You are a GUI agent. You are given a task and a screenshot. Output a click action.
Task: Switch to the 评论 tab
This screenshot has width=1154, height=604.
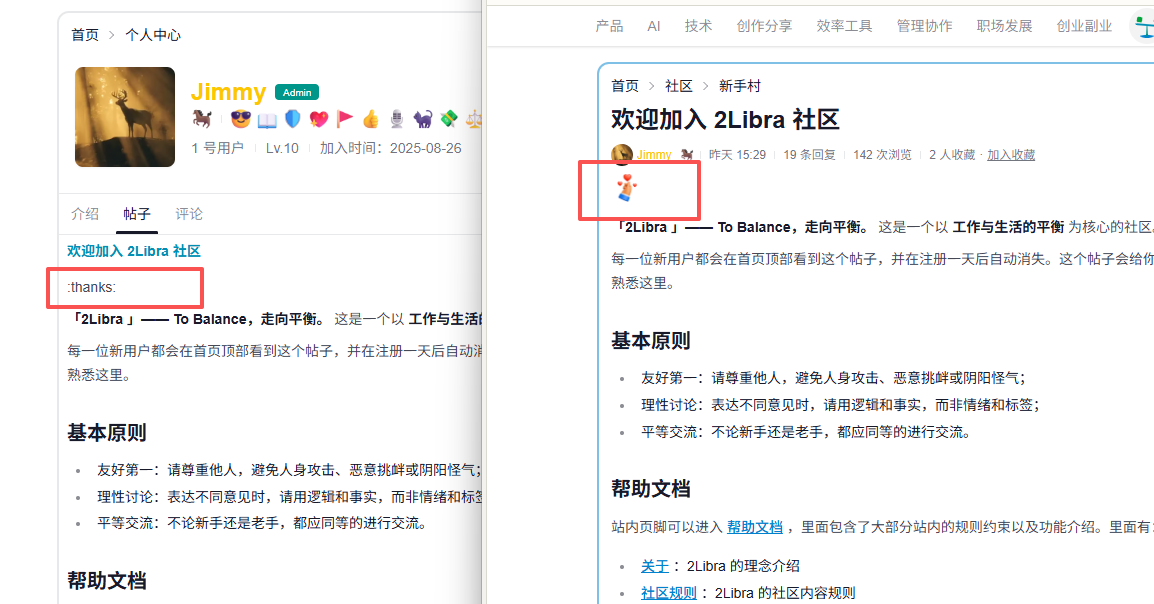point(189,214)
